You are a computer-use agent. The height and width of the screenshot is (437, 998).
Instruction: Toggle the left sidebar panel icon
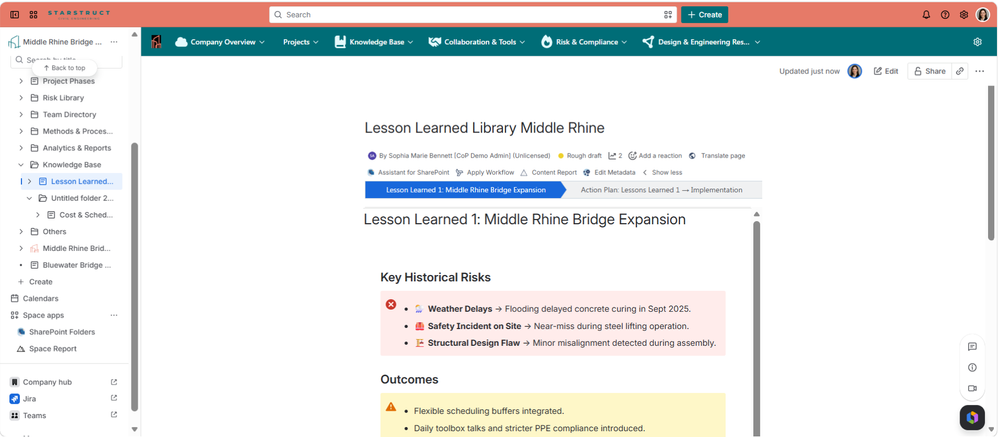[x=15, y=15]
